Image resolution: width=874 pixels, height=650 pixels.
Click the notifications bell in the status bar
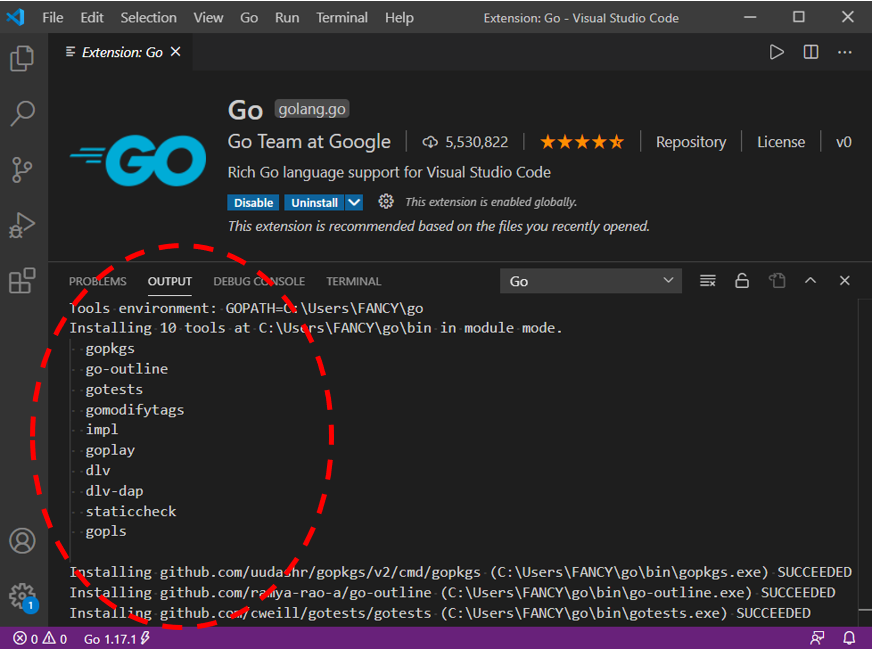pos(849,637)
